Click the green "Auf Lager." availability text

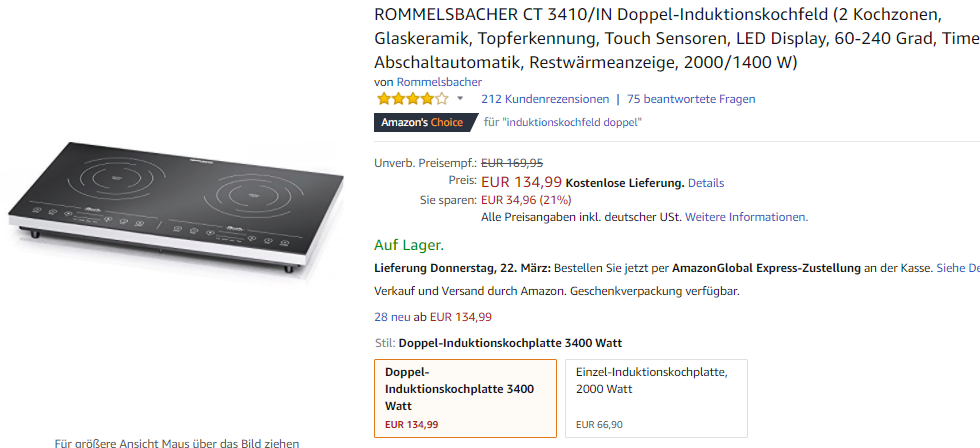click(x=409, y=245)
